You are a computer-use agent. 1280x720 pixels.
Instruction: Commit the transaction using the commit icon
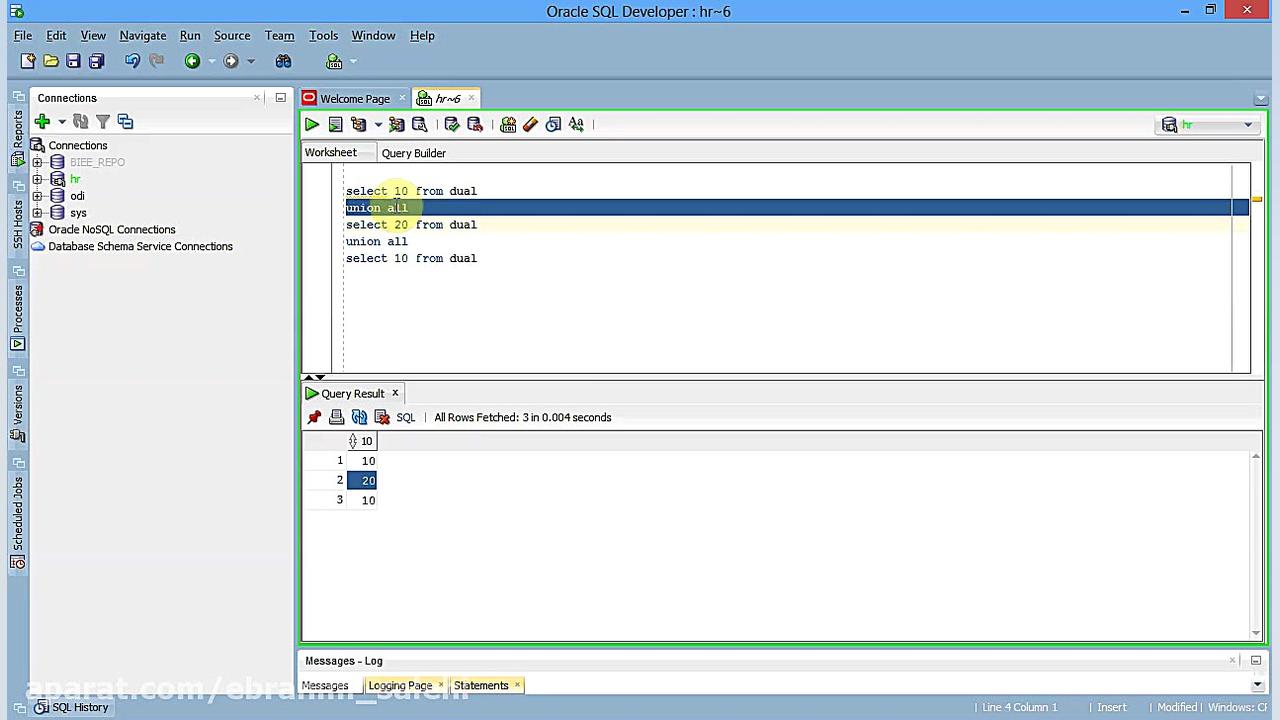click(x=452, y=124)
